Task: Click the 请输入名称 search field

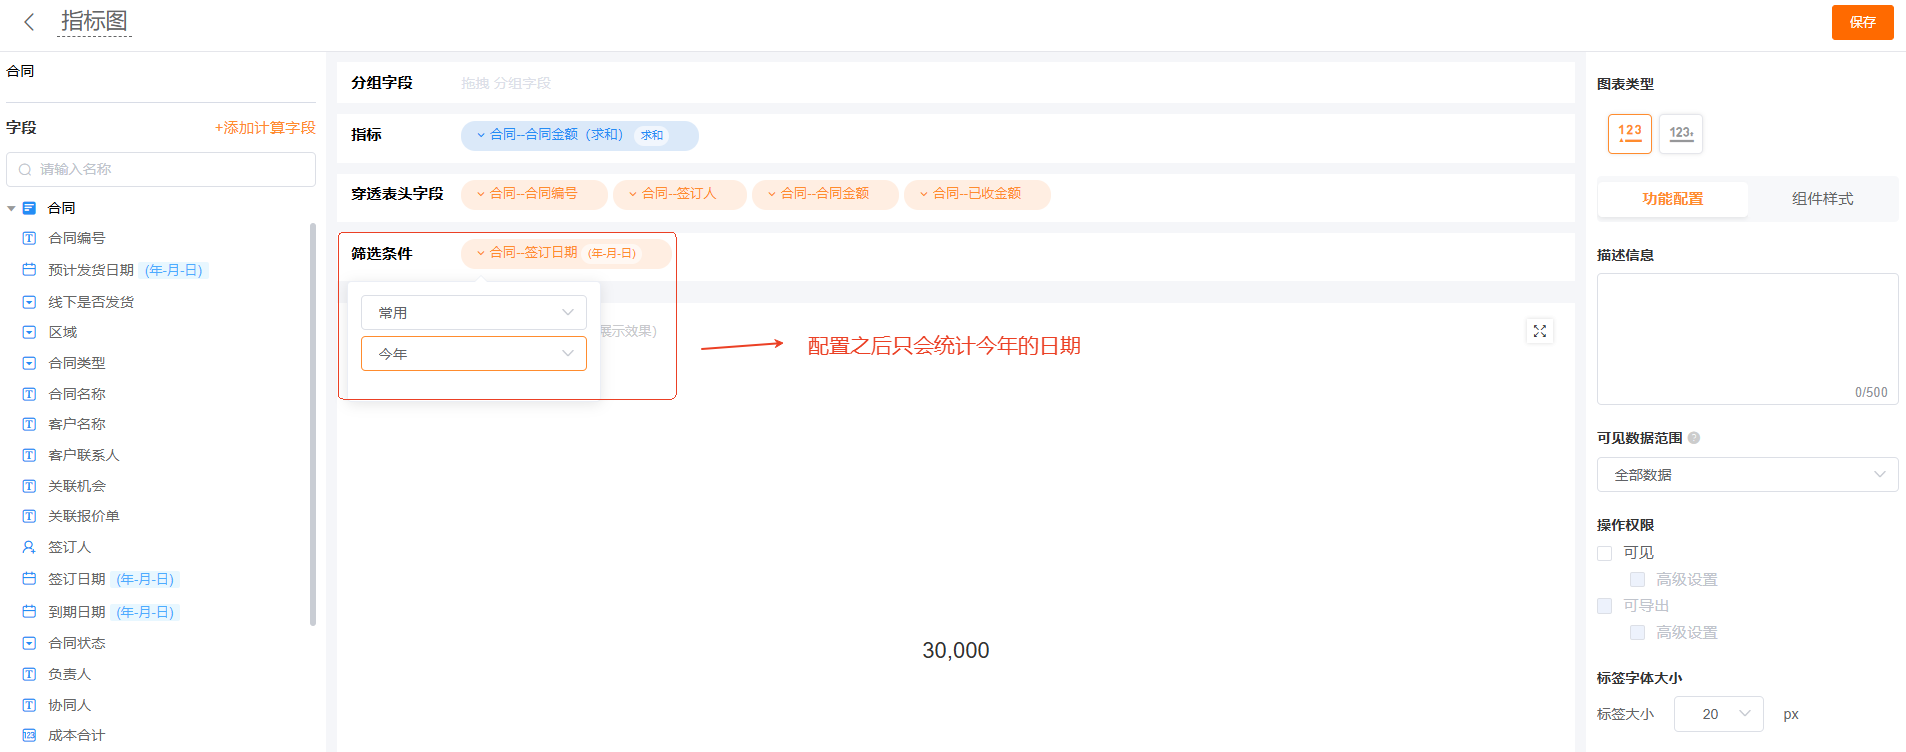Action: click(x=161, y=170)
